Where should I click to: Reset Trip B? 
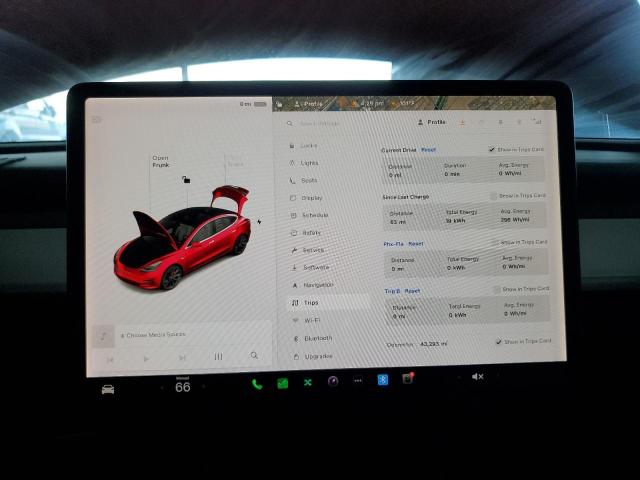pyautogui.click(x=412, y=291)
